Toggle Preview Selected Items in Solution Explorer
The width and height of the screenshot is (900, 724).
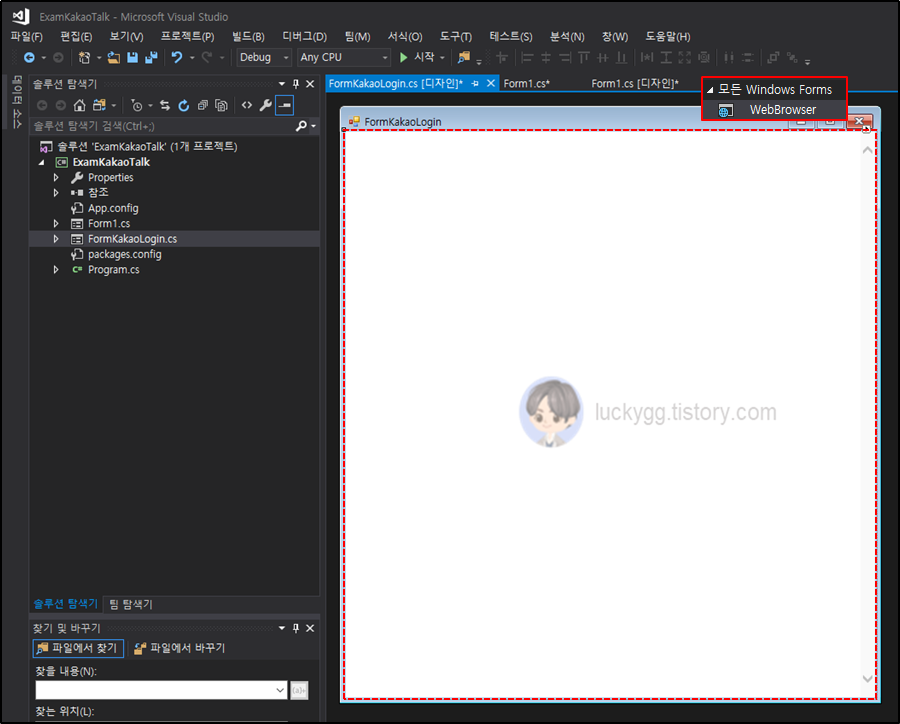click(285, 105)
